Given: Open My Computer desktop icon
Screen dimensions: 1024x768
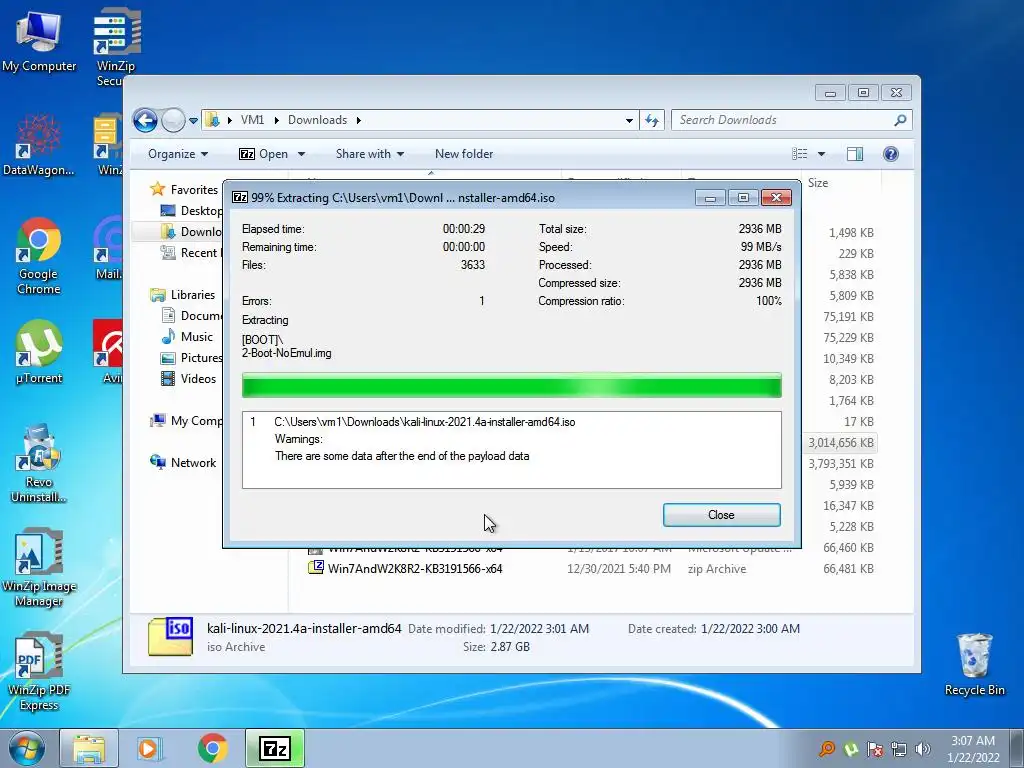Looking at the screenshot, I should tap(39, 40).
